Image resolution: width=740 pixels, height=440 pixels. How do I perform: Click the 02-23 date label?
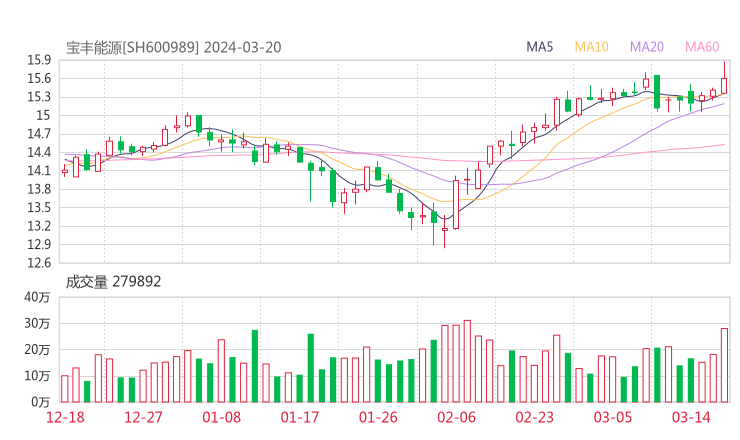click(x=534, y=417)
